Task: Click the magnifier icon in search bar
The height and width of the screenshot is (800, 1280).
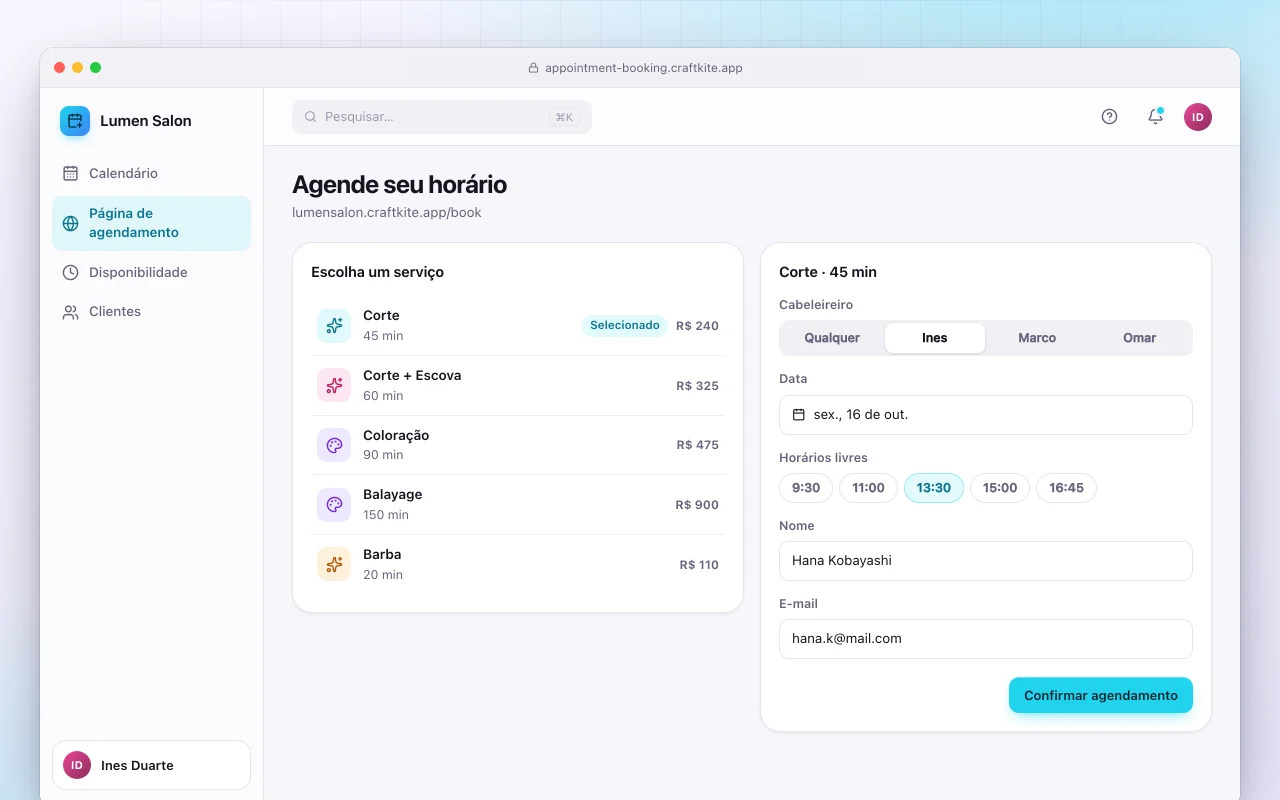Action: (x=310, y=117)
